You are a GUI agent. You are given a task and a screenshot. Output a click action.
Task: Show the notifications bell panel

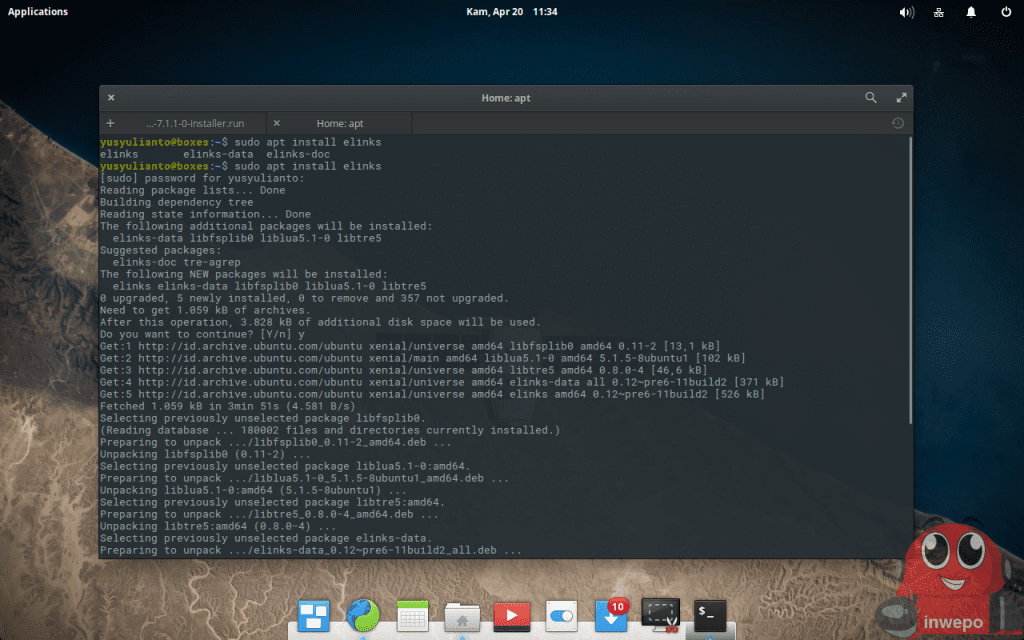971,12
